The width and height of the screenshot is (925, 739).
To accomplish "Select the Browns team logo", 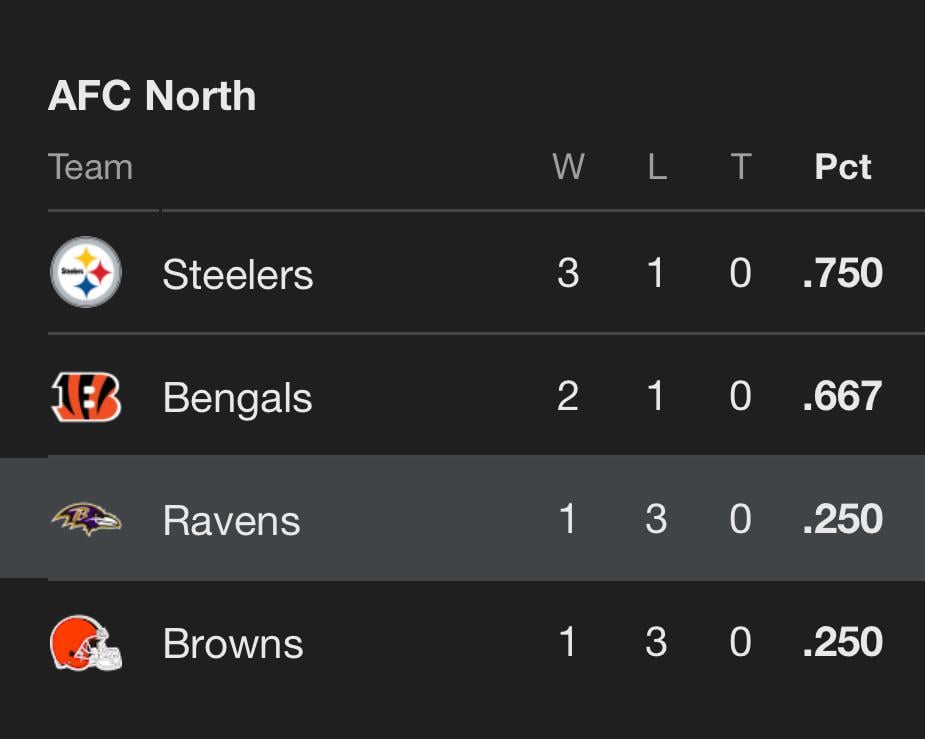I will (x=85, y=643).
